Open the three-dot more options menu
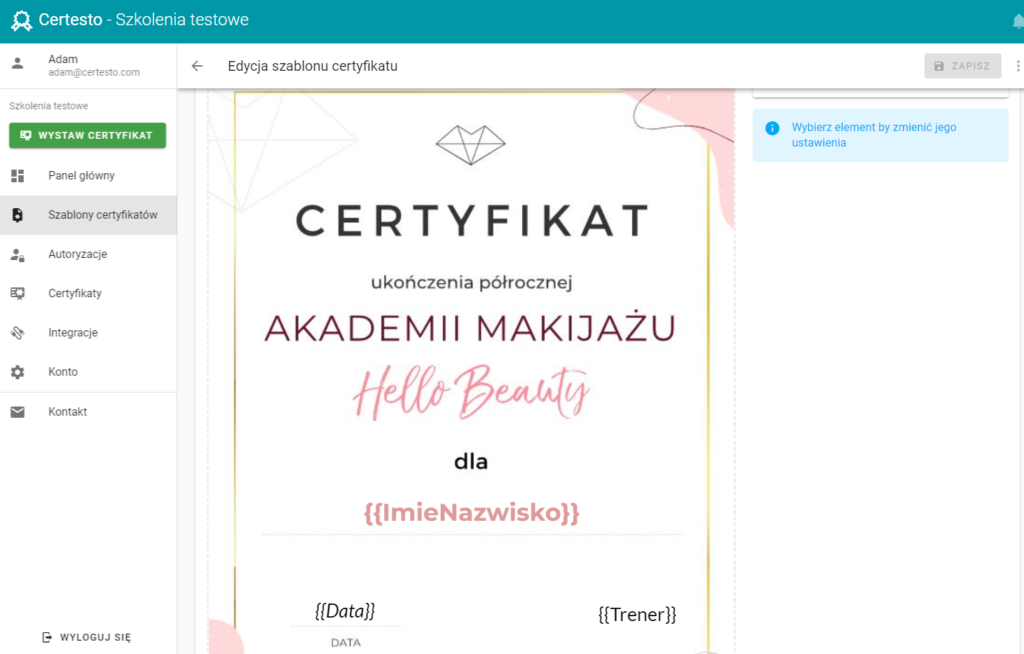1024x654 pixels. click(x=1017, y=66)
